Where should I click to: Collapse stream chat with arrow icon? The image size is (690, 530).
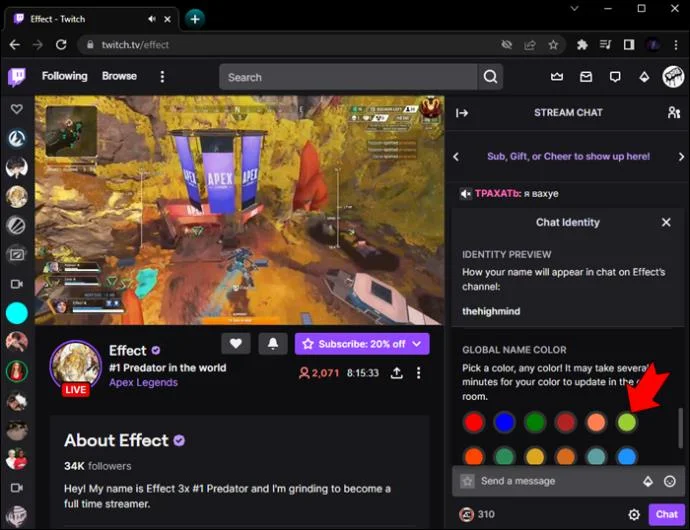(462, 113)
